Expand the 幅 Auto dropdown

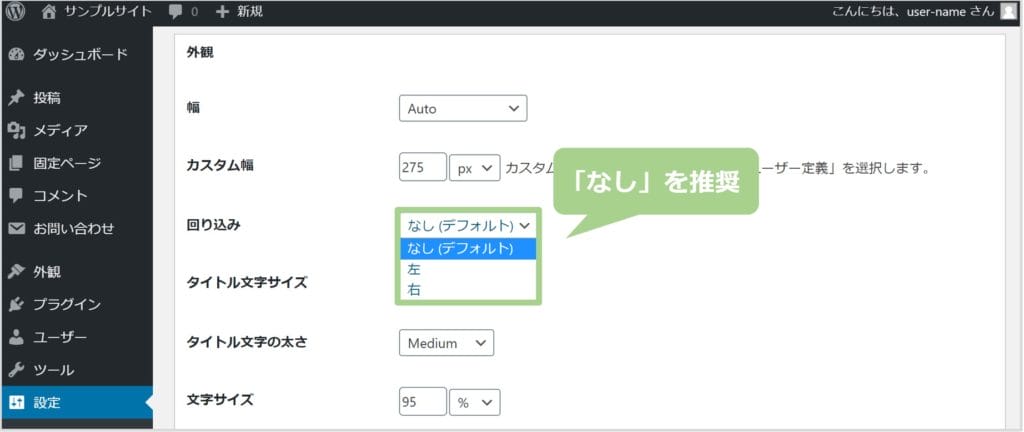tap(462, 108)
